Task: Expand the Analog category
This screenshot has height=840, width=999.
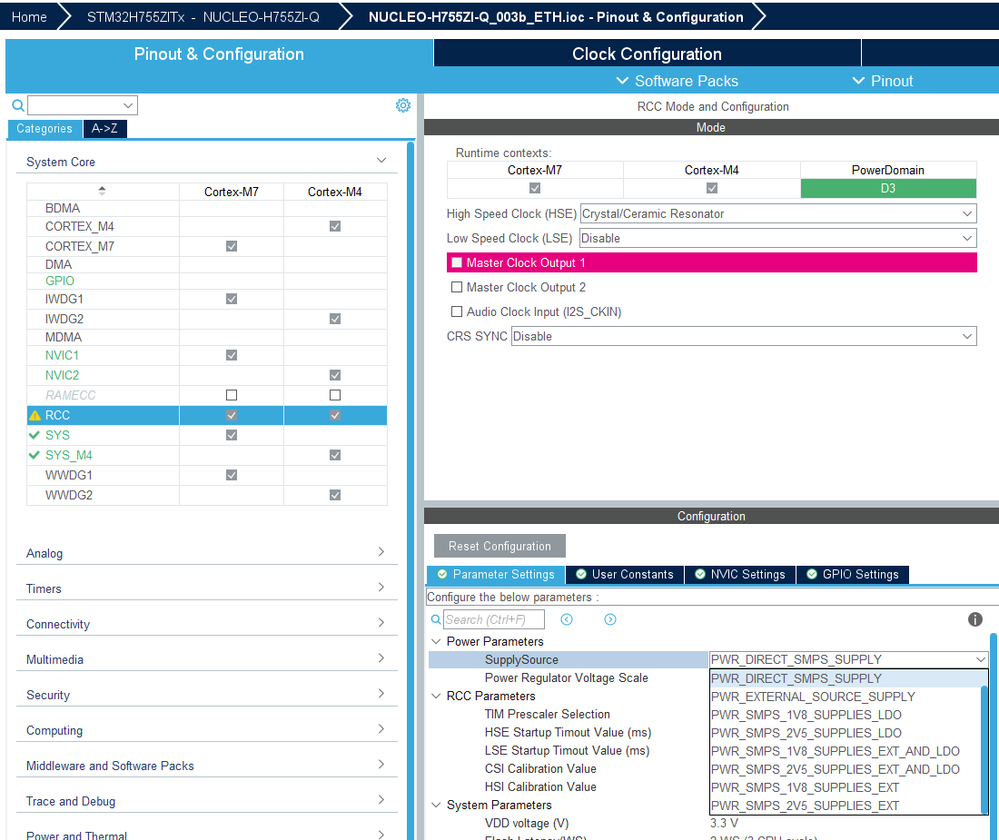Action: (381, 552)
